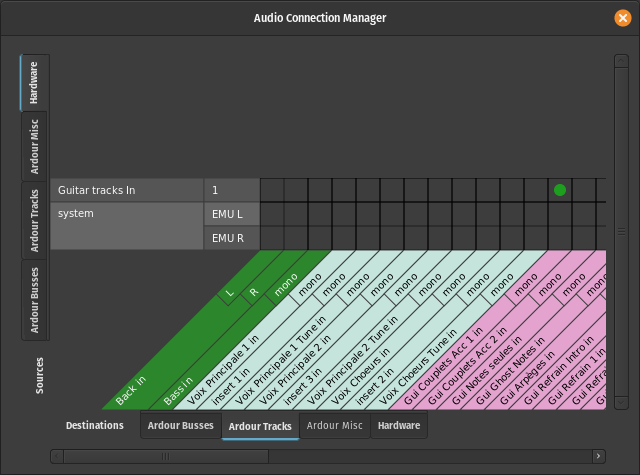This screenshot has height=475, width=640.
Task: Click the vertical scrollbar down arrow
Action: tap(621, 403)
